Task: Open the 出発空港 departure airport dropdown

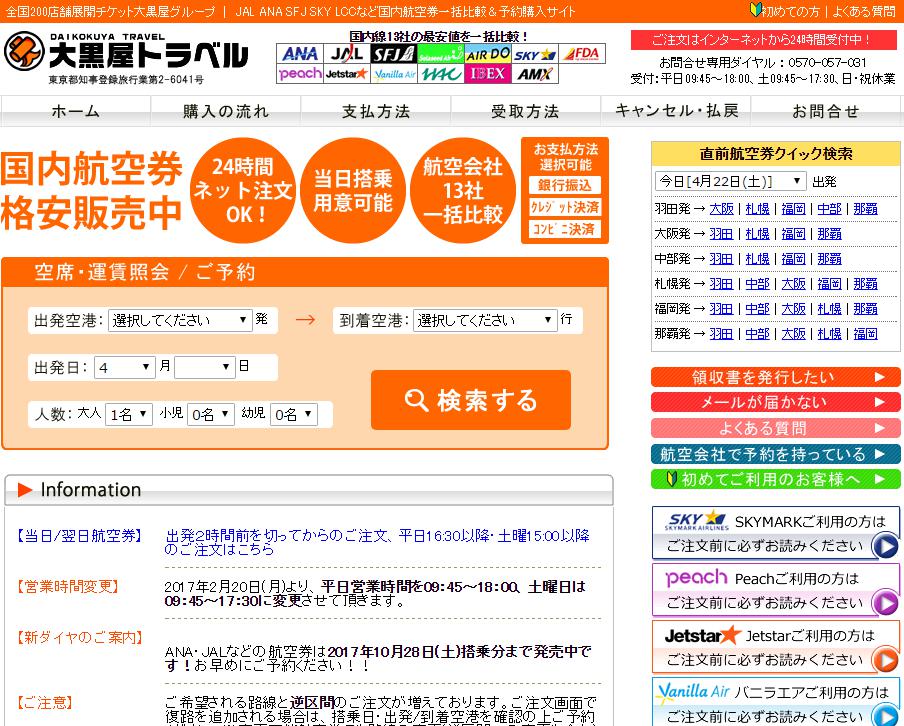Action: 180,320
